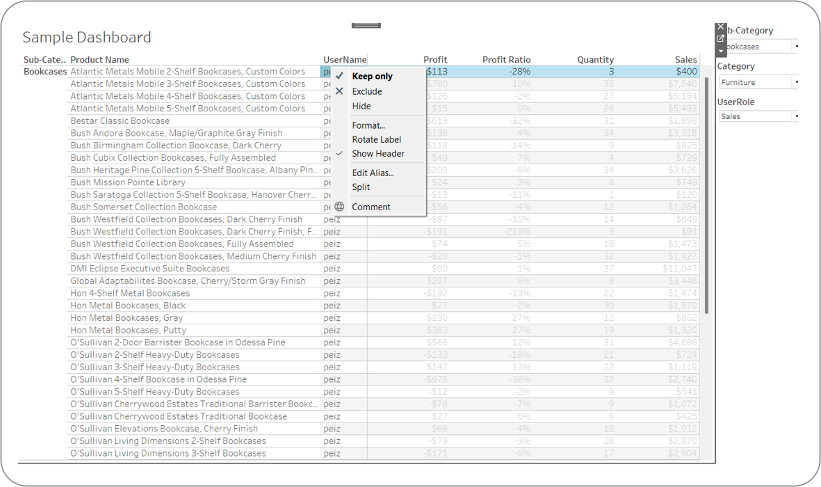Select Bush Somerset Collection Bookcase row
This screenshot has width=821, height=487.
click(143, 207)
